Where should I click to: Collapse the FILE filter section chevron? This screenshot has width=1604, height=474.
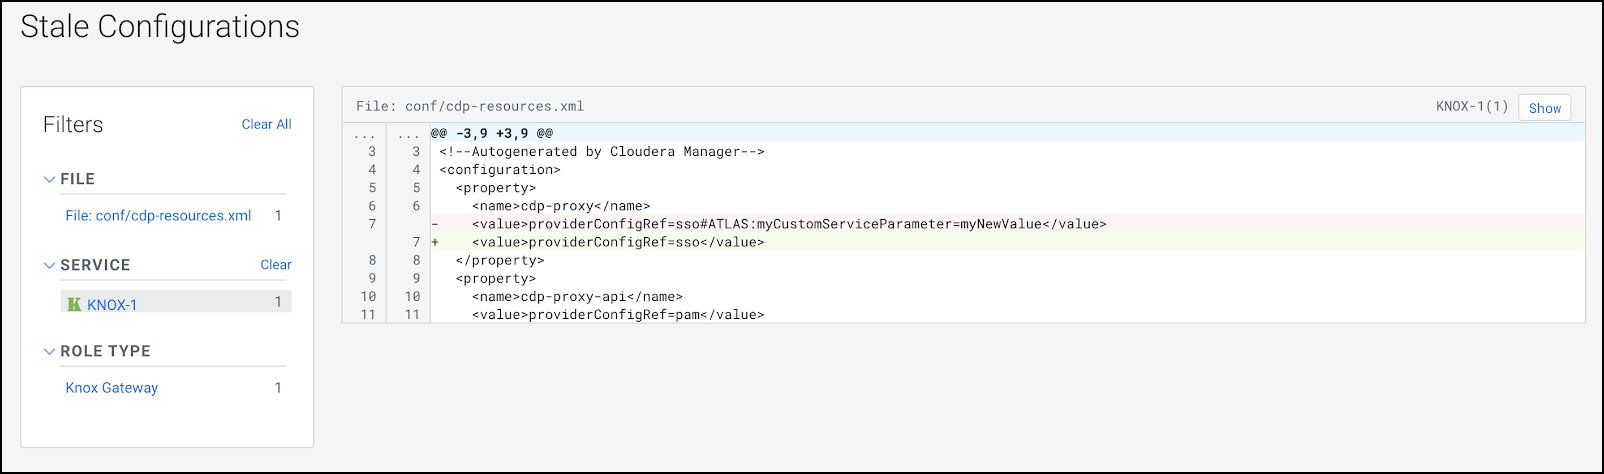click(x=49, y=179)
